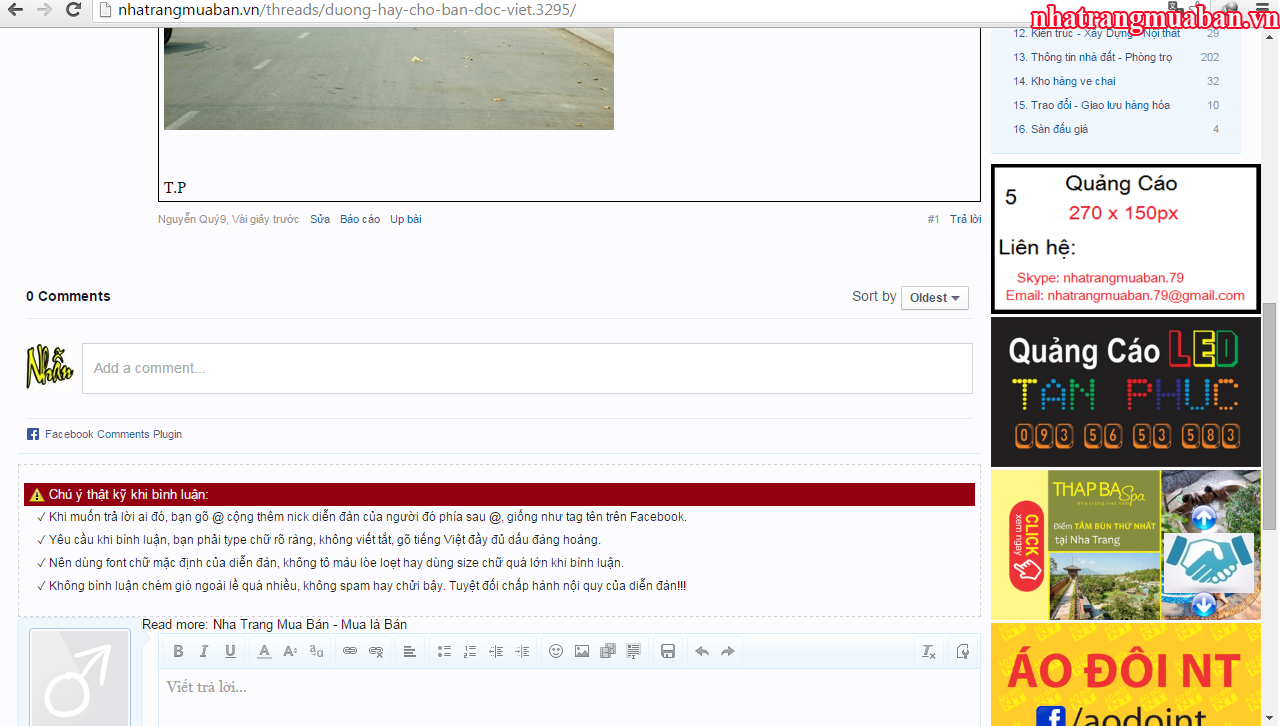Click the remove formatting icon
Screen dimensions: 1280x726
[x=928, y=651]
